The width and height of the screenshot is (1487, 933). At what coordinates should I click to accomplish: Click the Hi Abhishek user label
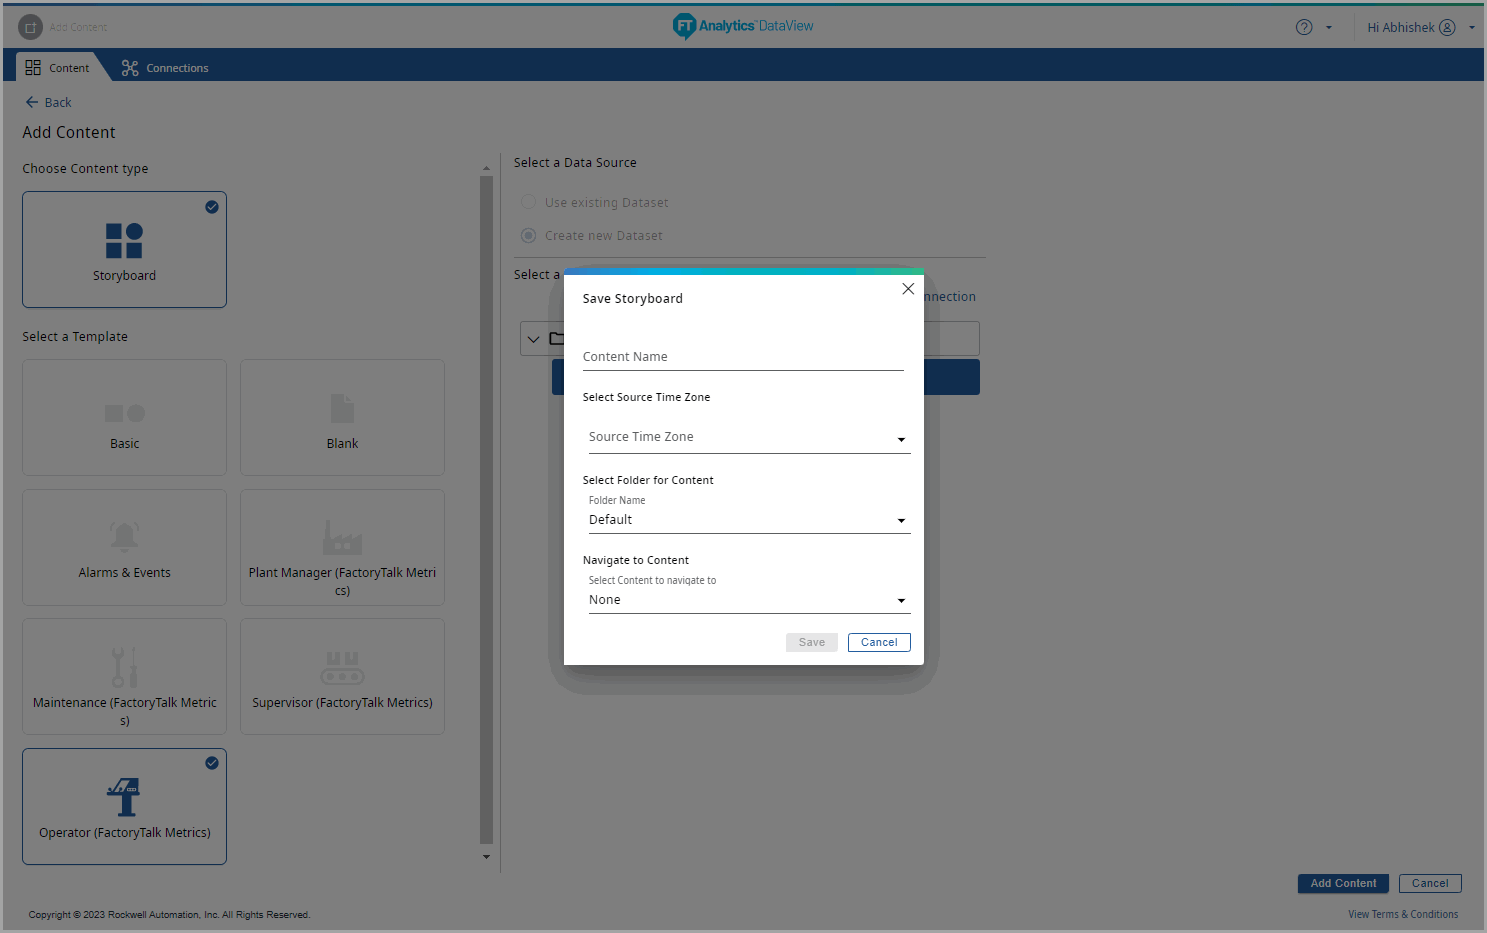(x=1401, y=27)
